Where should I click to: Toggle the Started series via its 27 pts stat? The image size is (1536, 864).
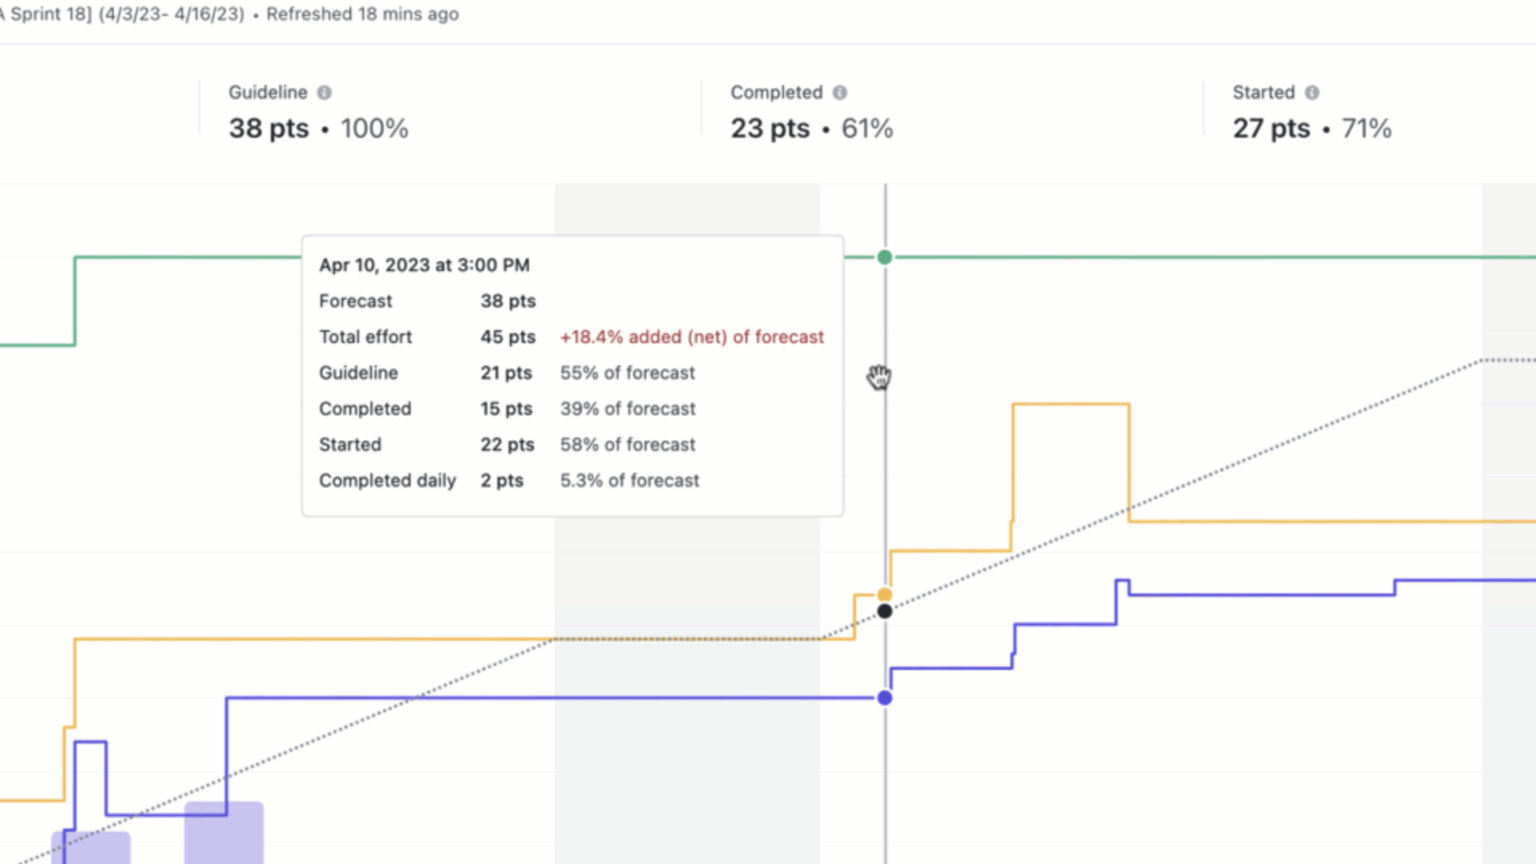click(1270, 128)
